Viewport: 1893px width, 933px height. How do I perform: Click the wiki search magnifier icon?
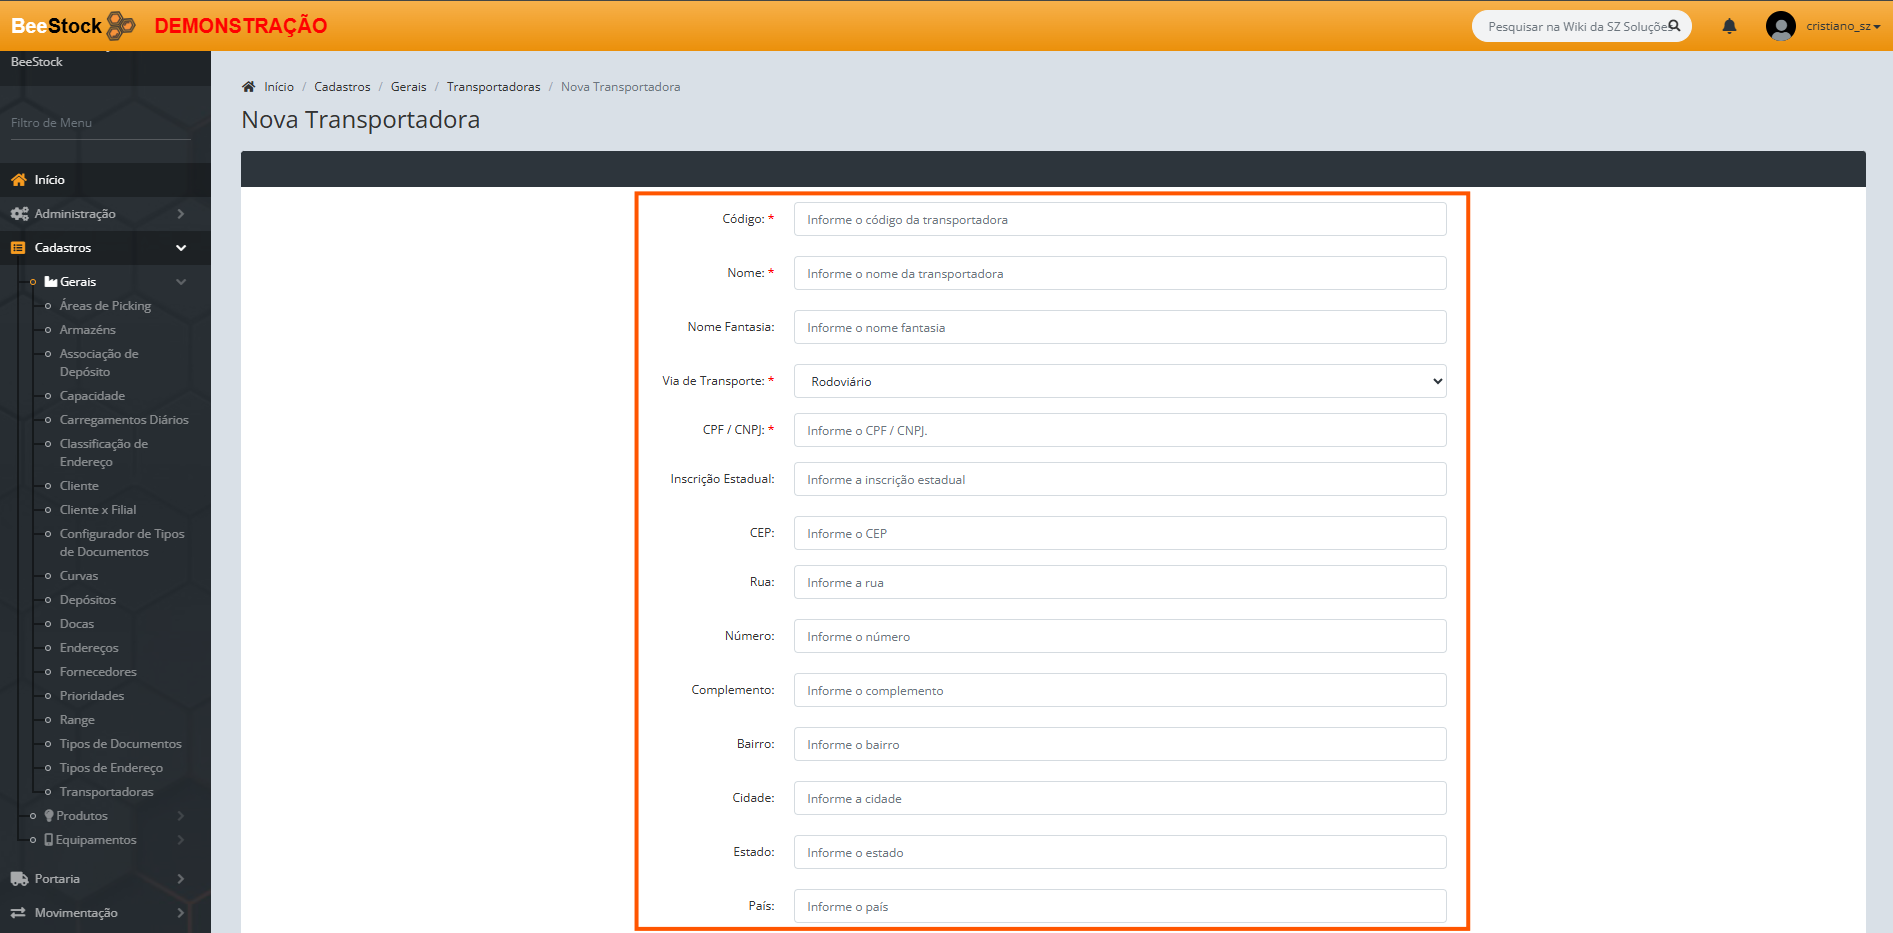[x=1674, y=26]
